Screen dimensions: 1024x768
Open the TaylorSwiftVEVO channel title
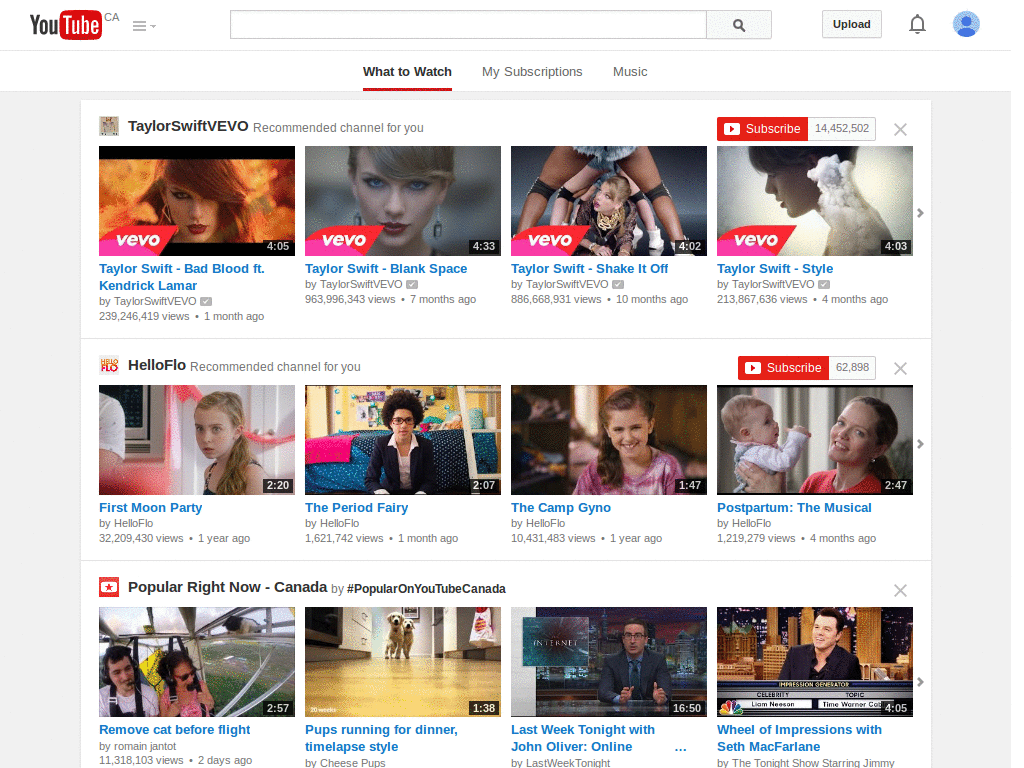pos(188,126)
